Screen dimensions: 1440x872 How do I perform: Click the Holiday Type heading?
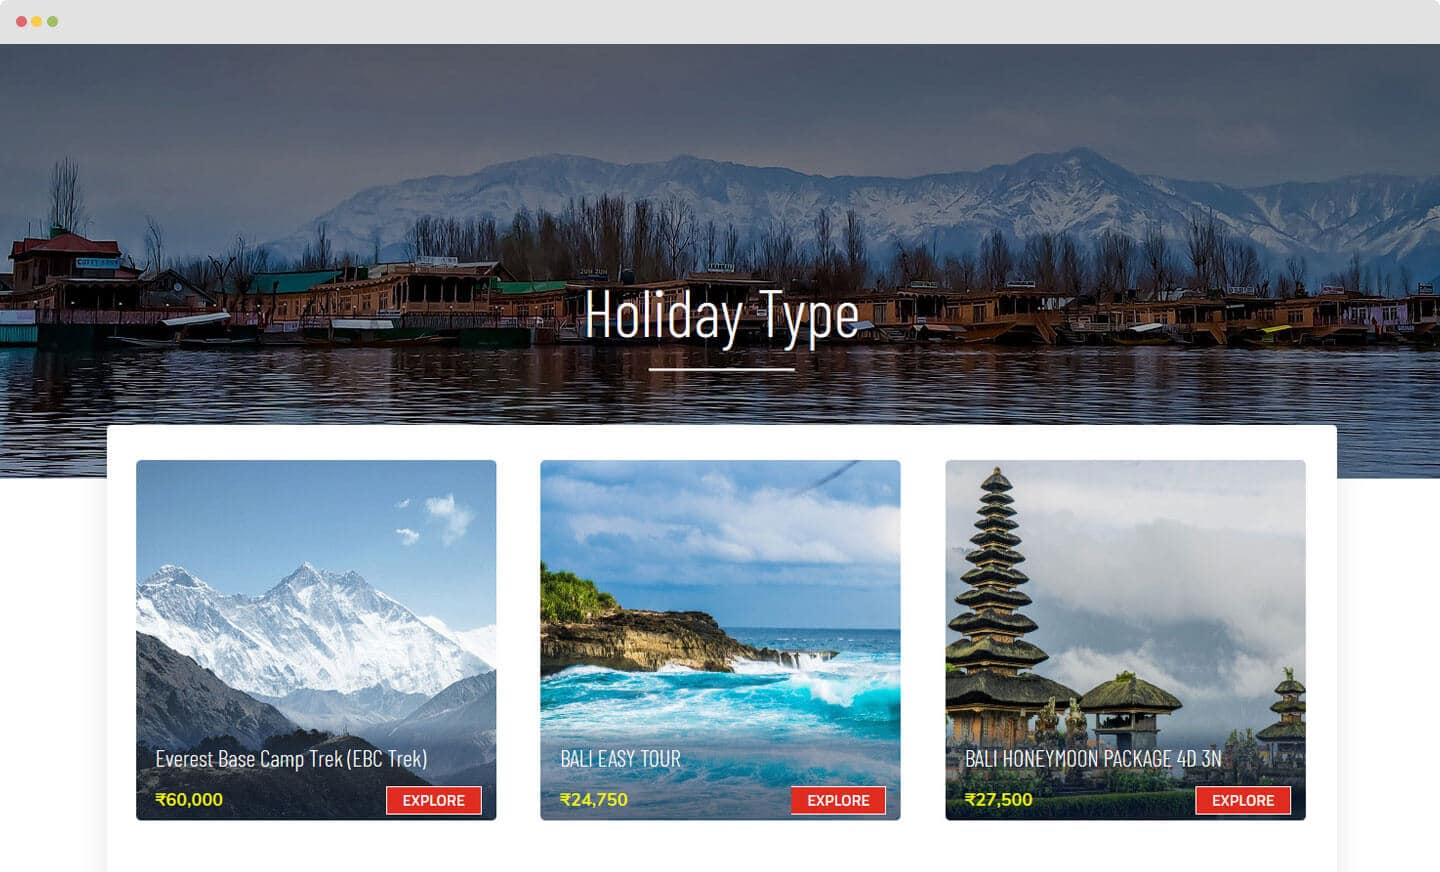point(721,316)
